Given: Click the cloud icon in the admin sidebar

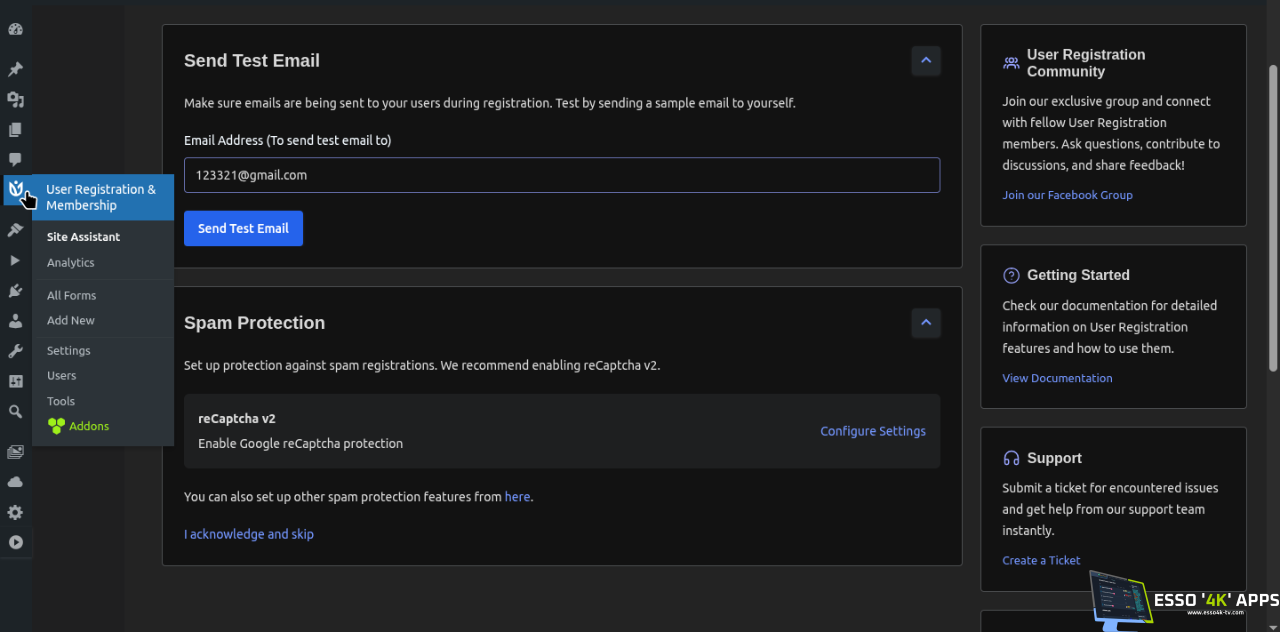Looking at the screenshot, I should point(15,482).
